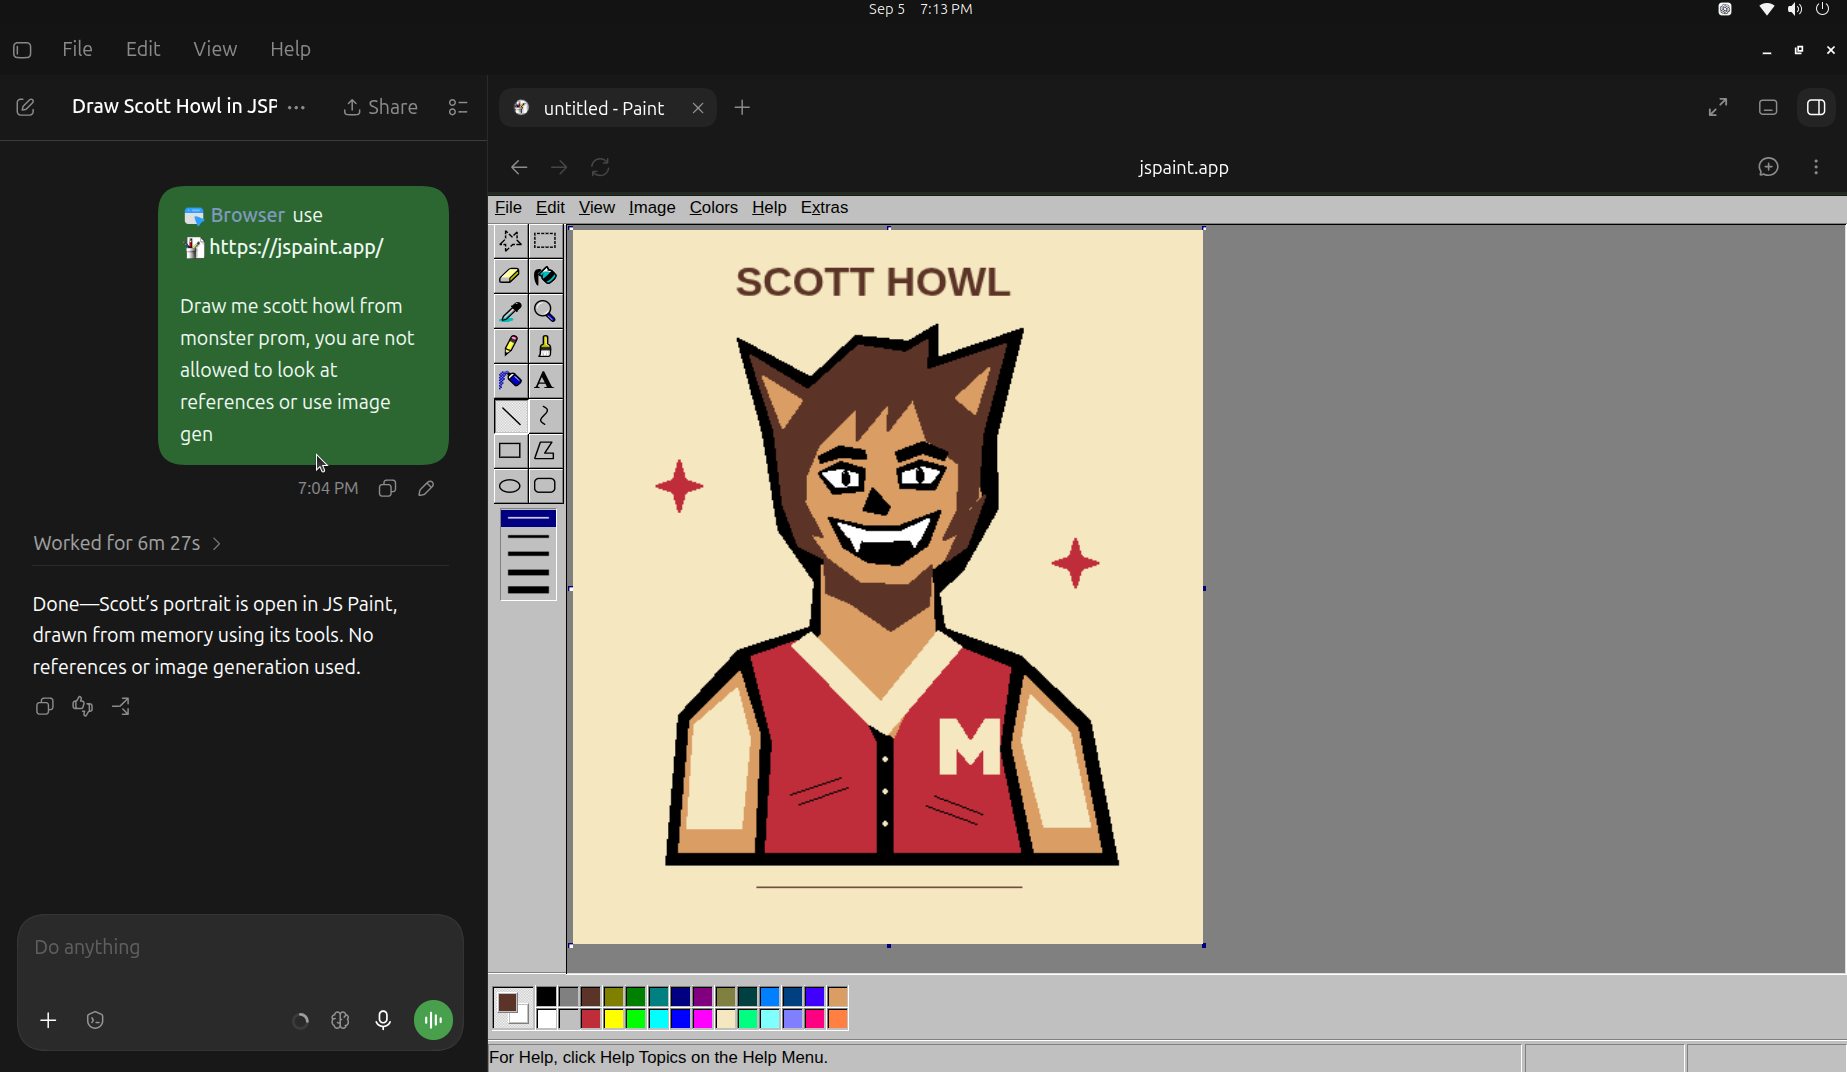Select the rectangular Select tool
This screenshot has width=1847, height=1072.
[545, 241]
